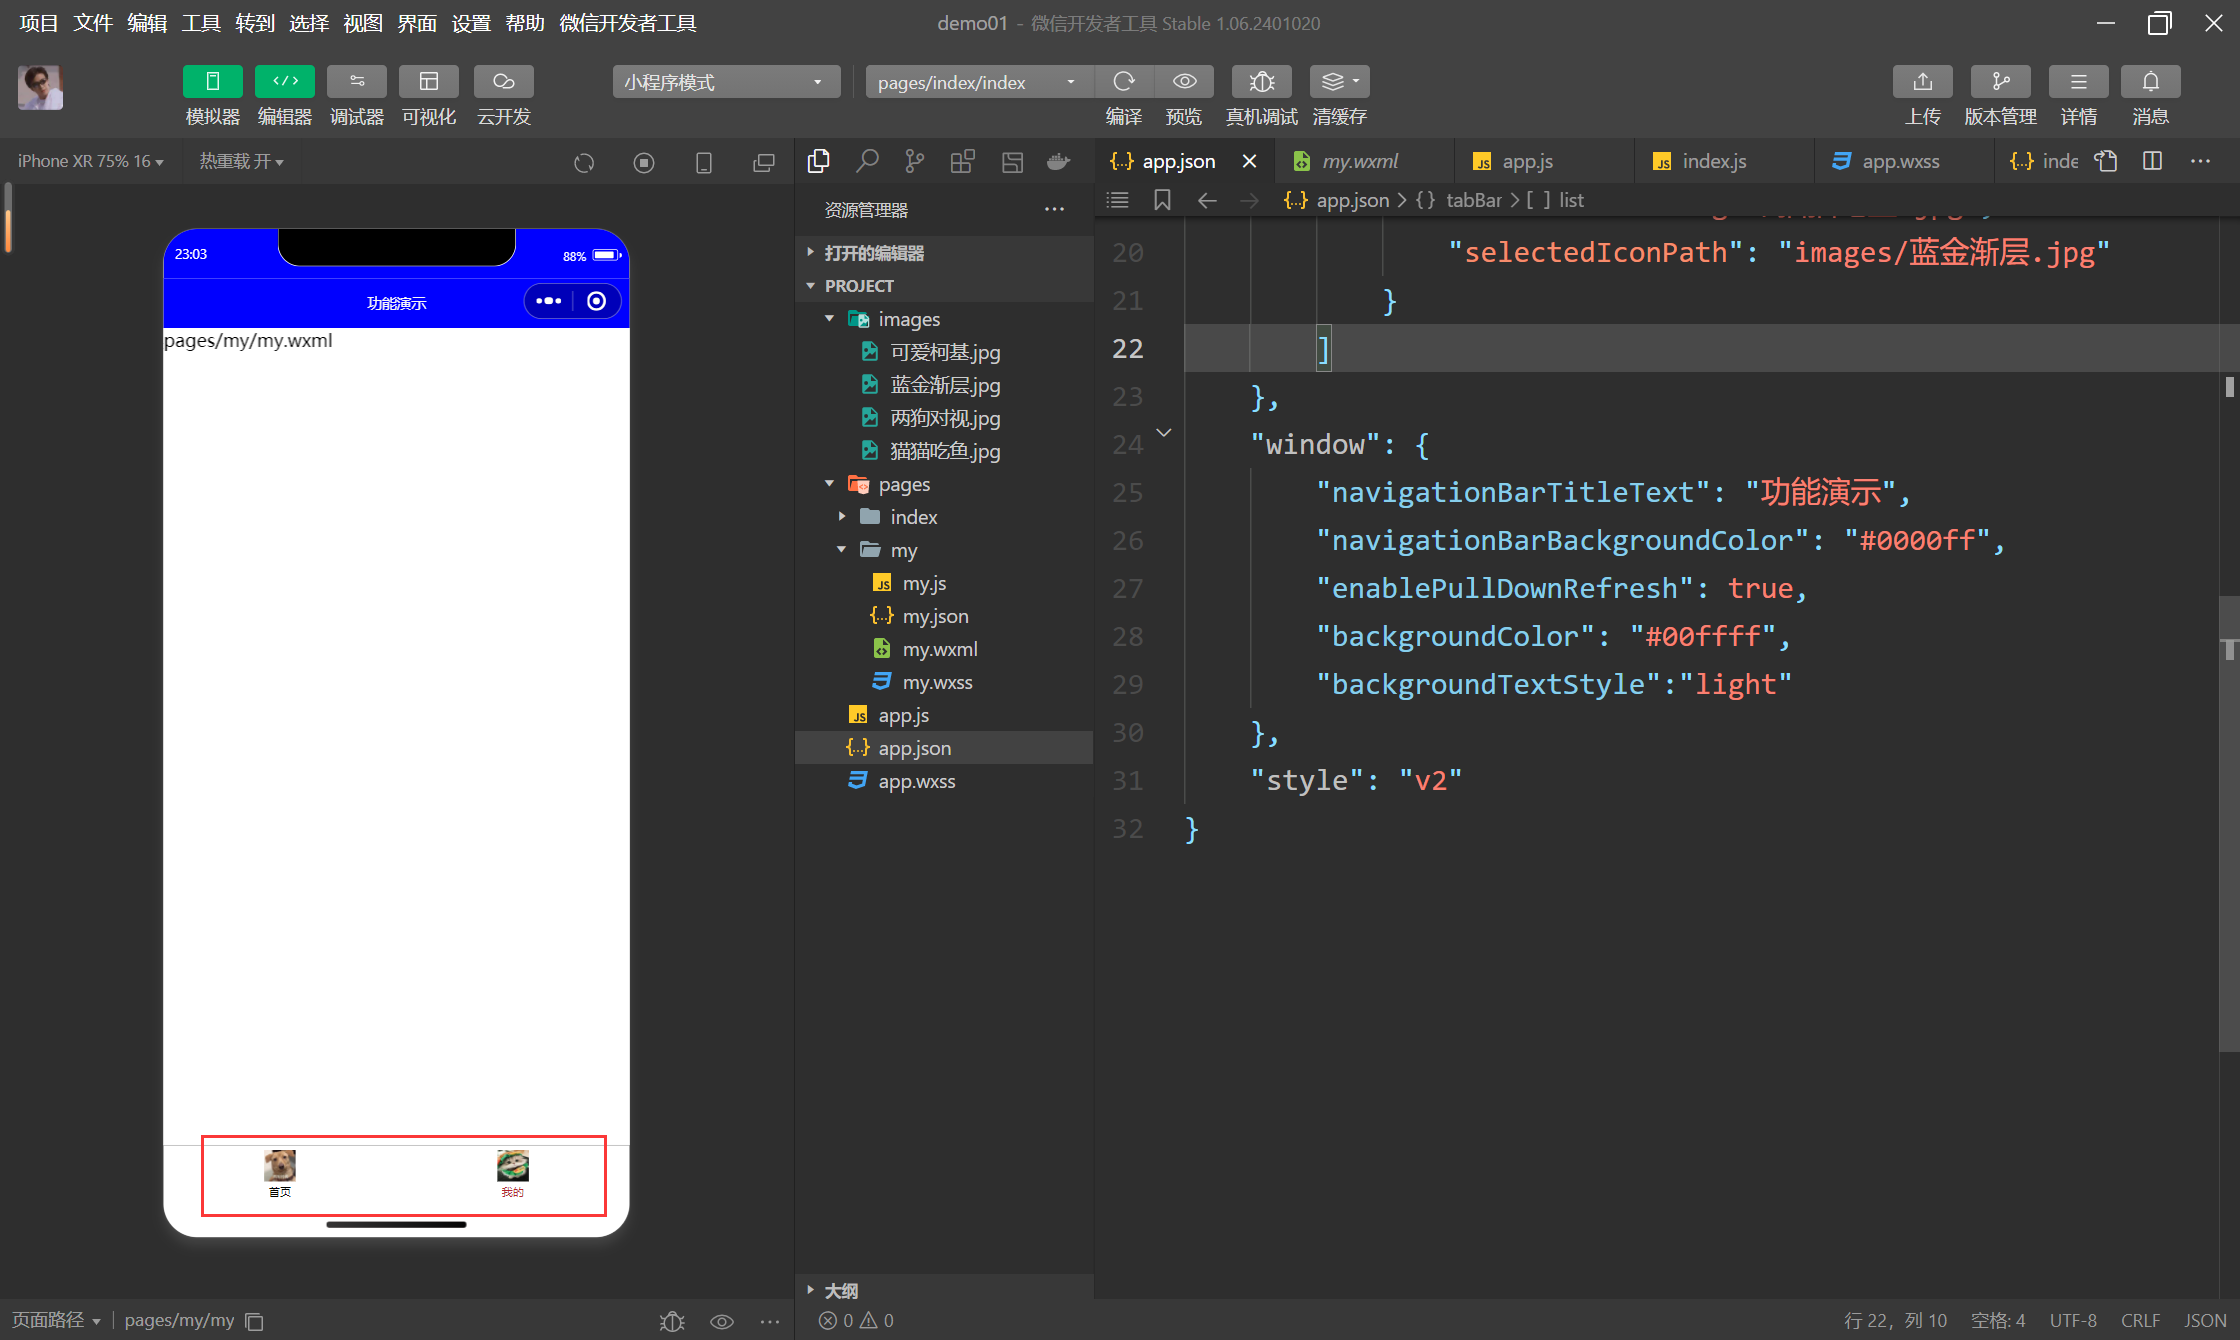Screen dimensions: 2240x1340
Task: Open the iPhone XR device dropdown
Action: pos(90,161)
